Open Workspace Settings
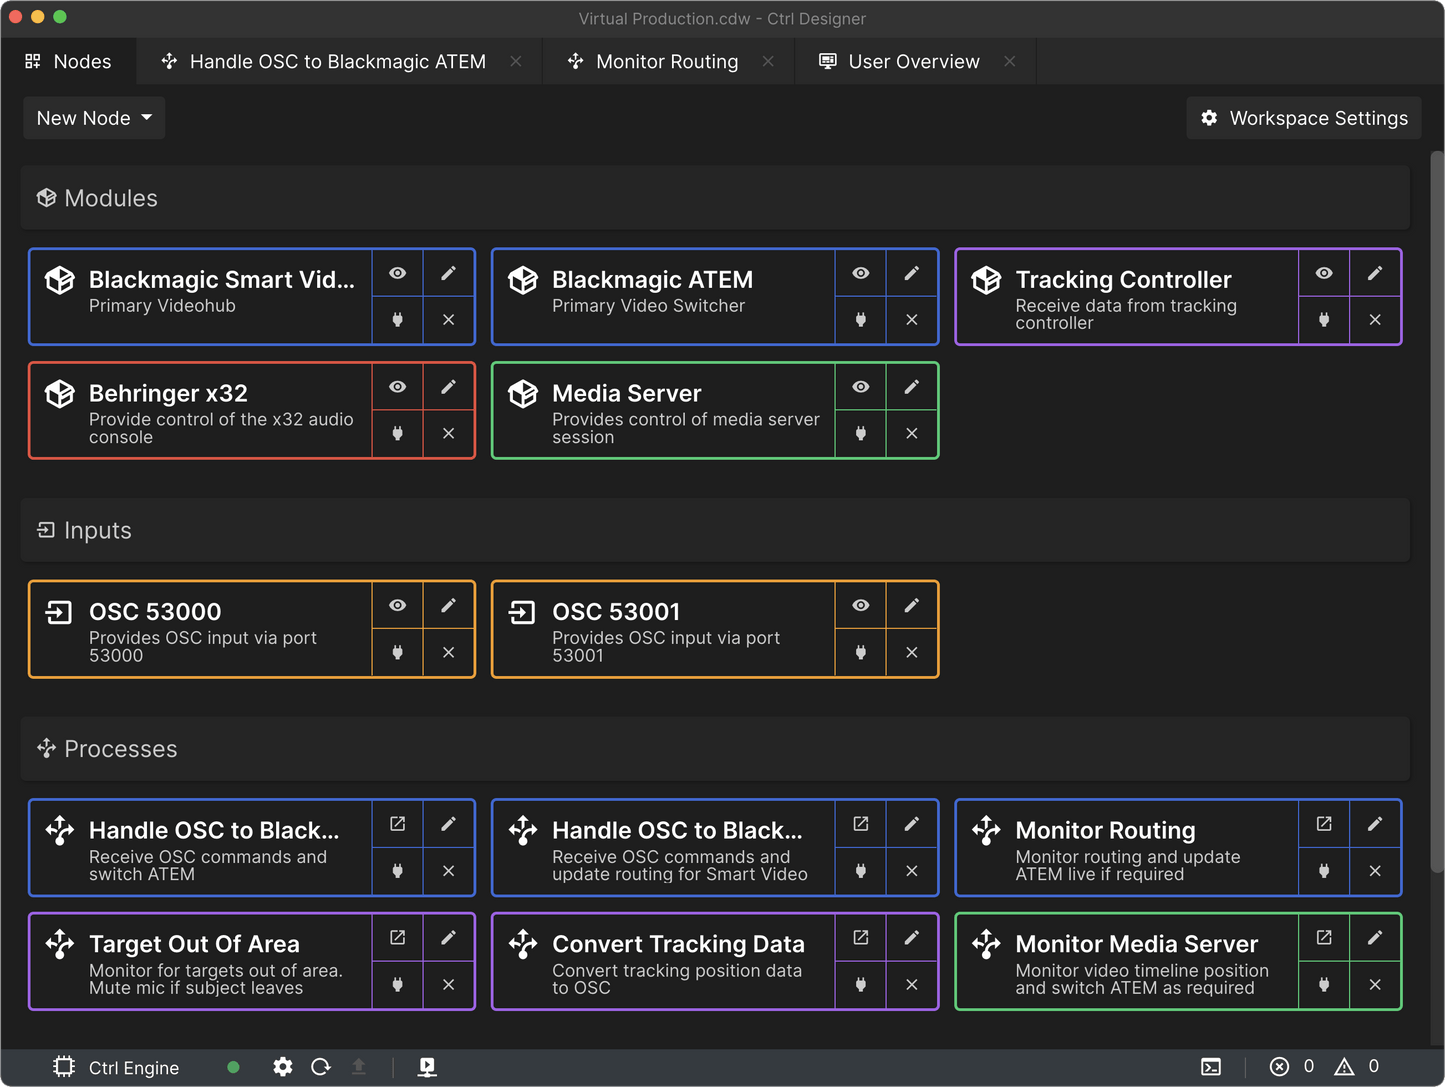This screenshot has width=1445, height=1087. click(x=1304, y=118)
